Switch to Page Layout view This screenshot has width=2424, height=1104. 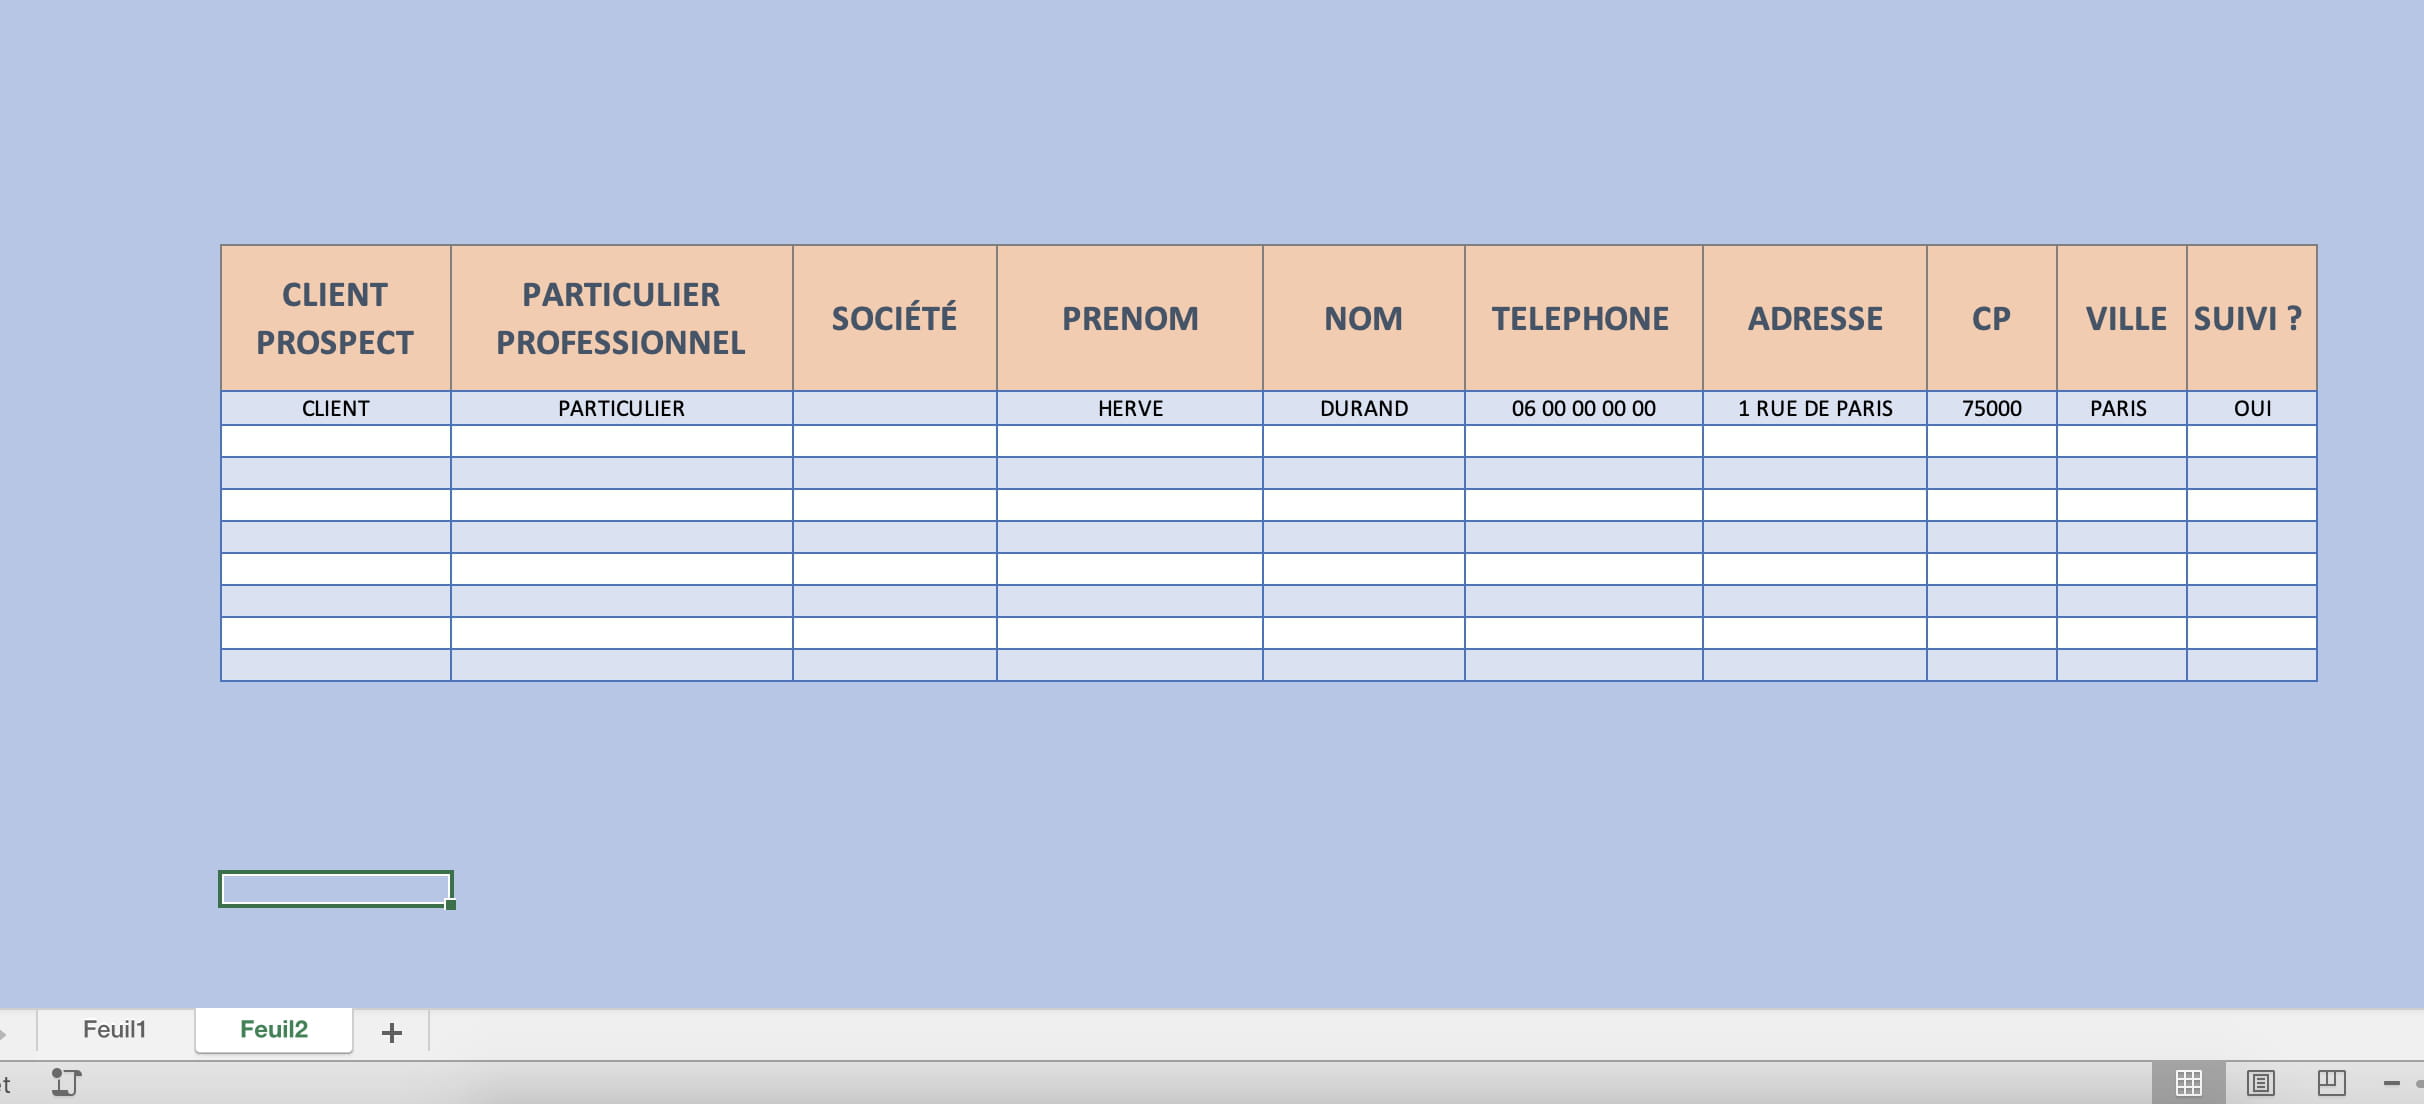click(x=2260, y=1082)
